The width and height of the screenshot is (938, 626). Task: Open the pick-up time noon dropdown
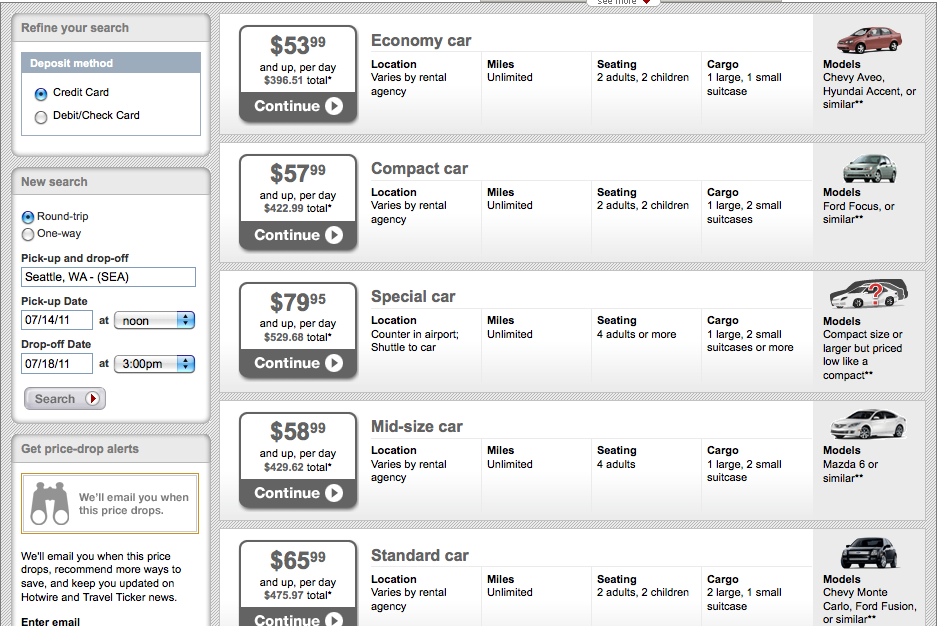click(154, 320)
